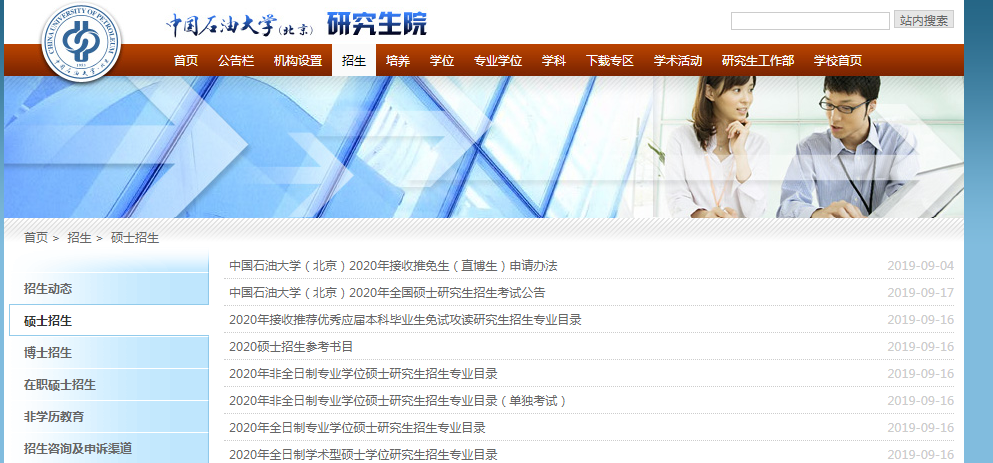Go to 培养 in the navigation bar
The width and height of the screenshot is (993, 463).
pyautogui.click(x=398, y=61)
